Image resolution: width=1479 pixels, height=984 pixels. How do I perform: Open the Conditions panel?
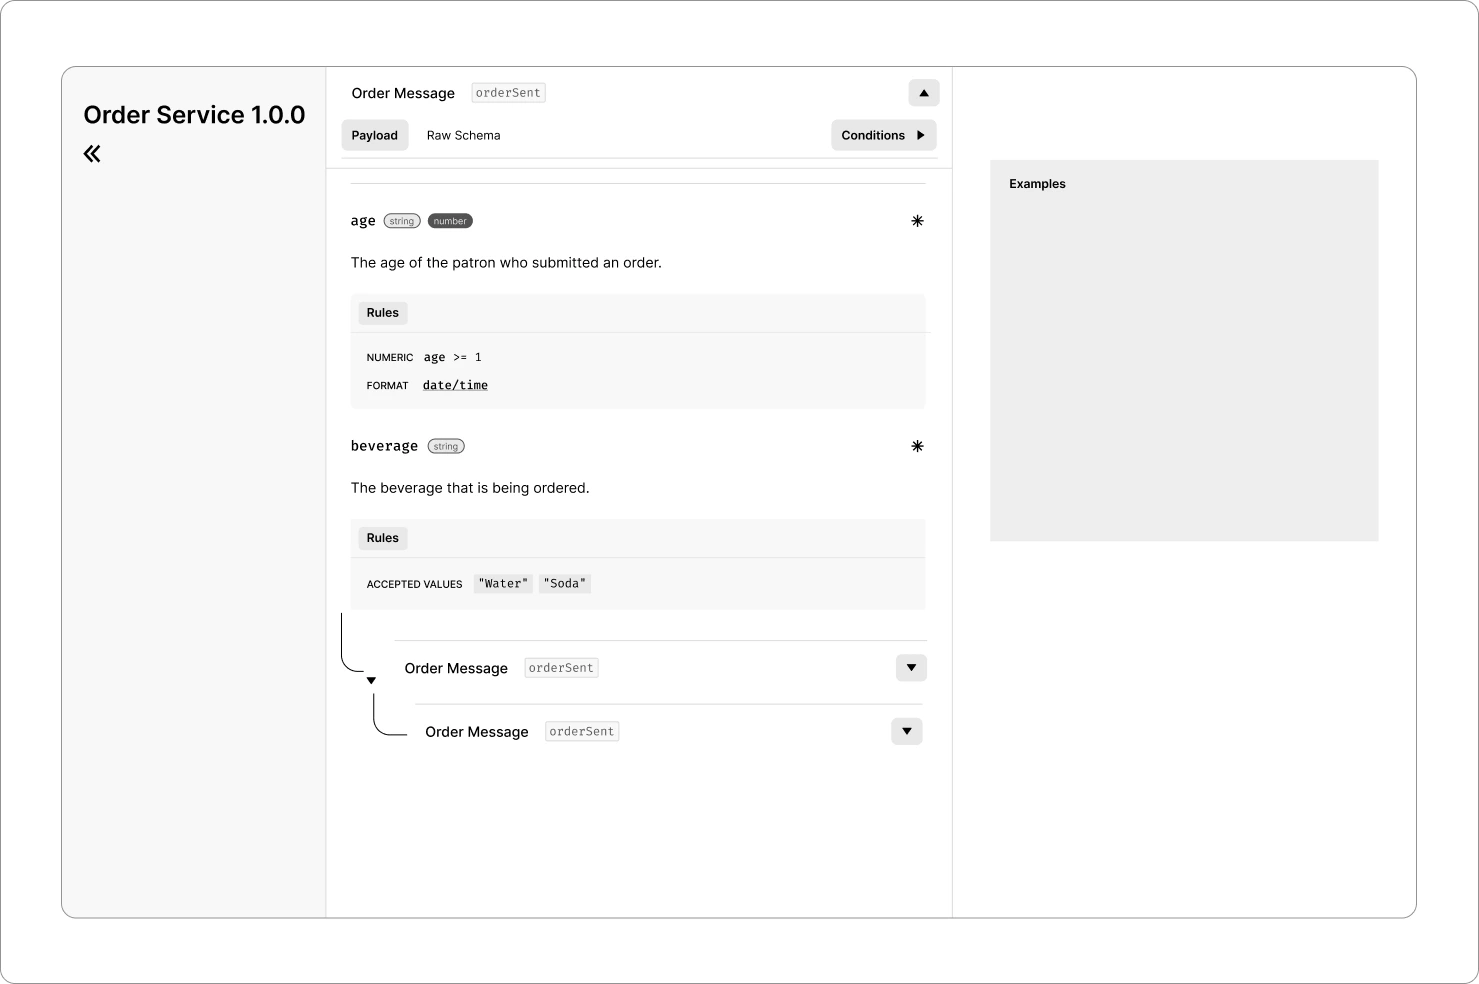pyautogui.click(x=884, y=135)
